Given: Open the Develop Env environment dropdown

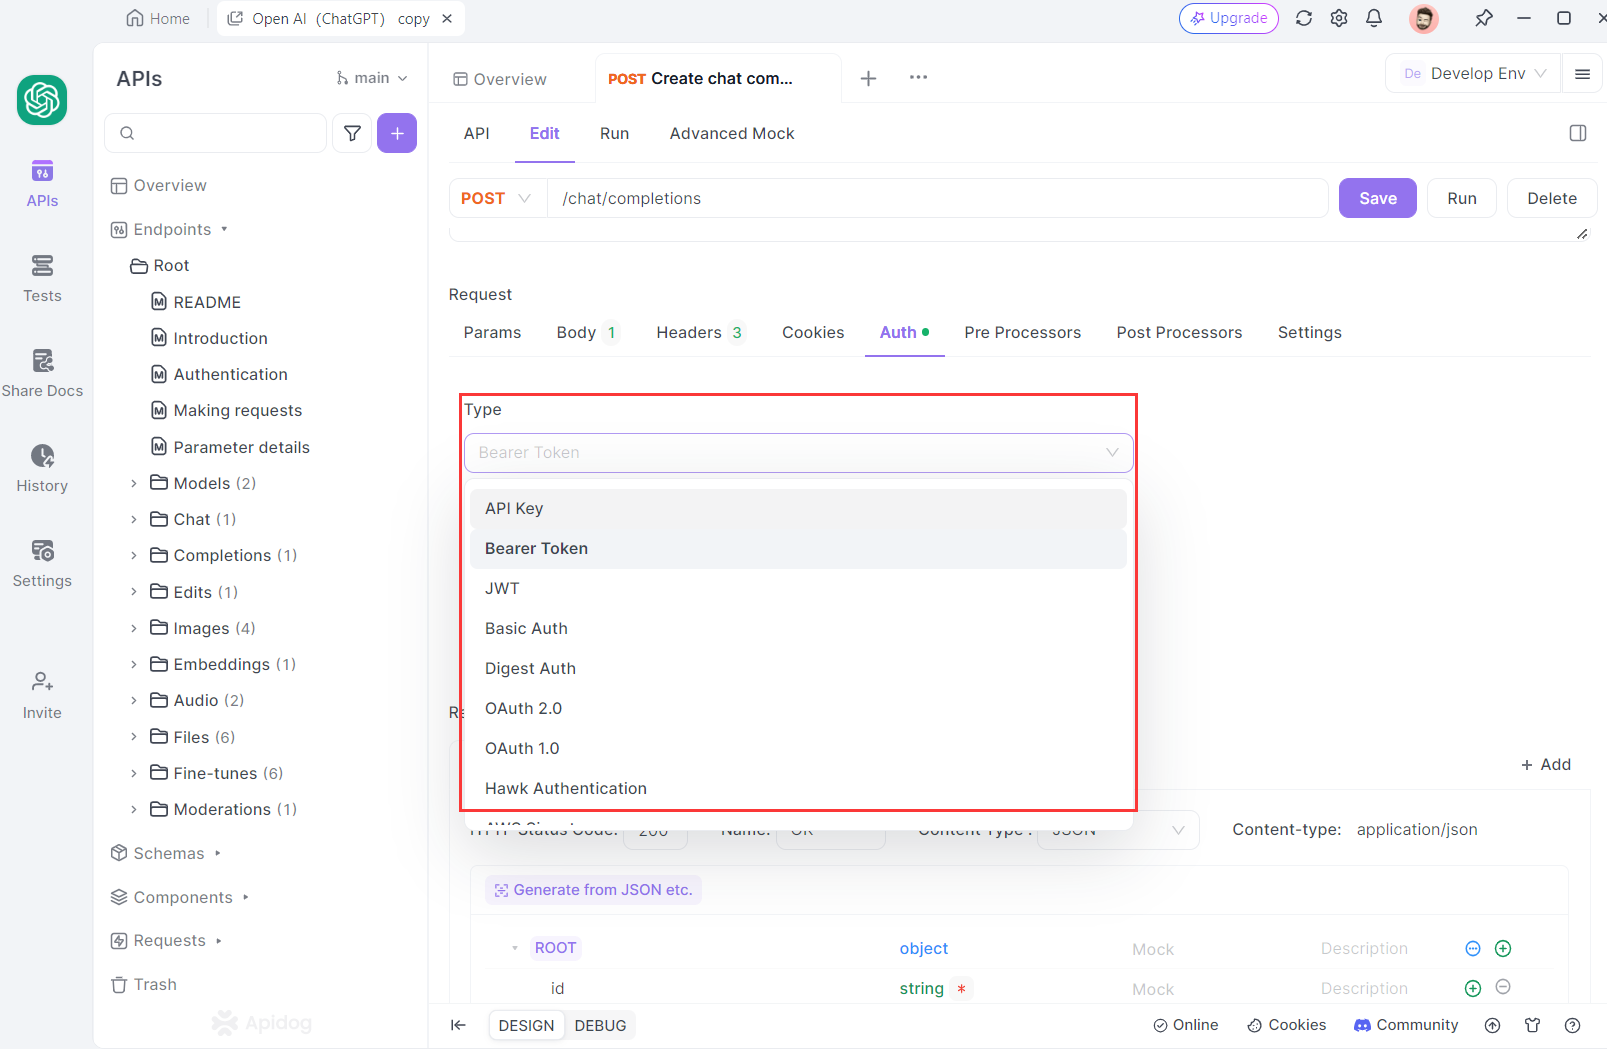Looking at the screenshot, I should point(1473,74).
